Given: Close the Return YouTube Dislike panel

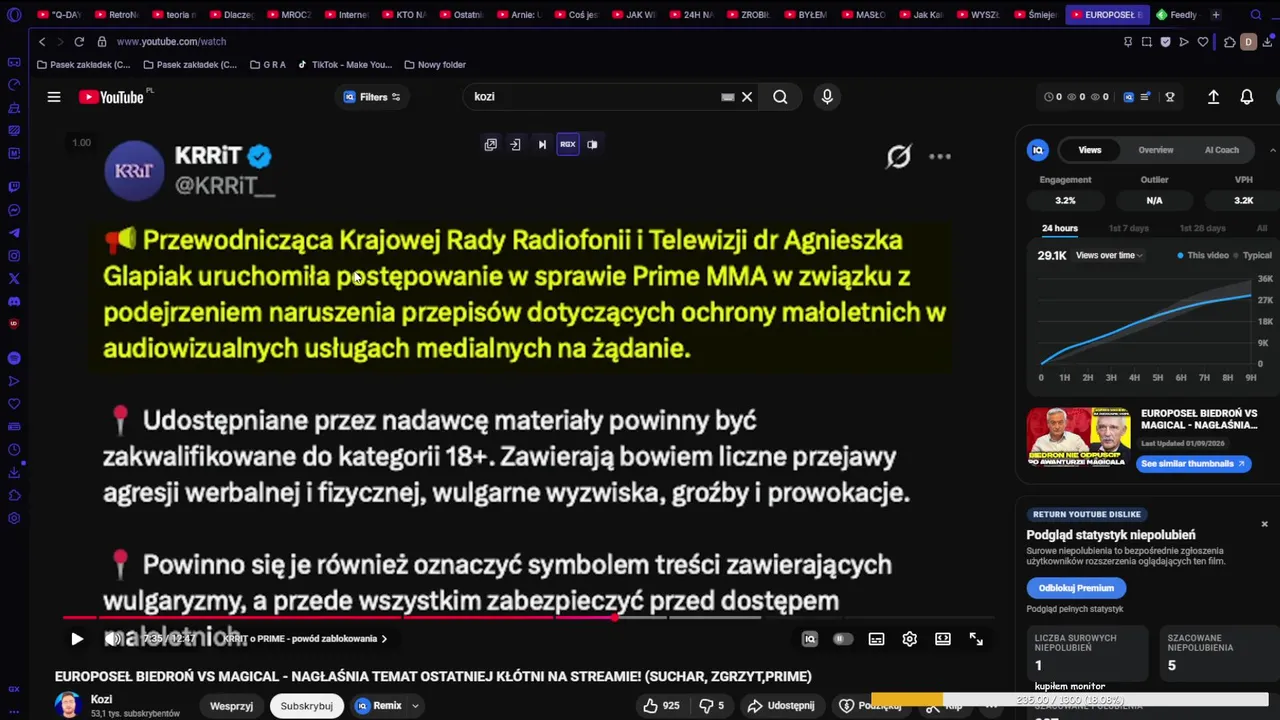Looking at the screenshot, I should click(x=1264, y=524).
